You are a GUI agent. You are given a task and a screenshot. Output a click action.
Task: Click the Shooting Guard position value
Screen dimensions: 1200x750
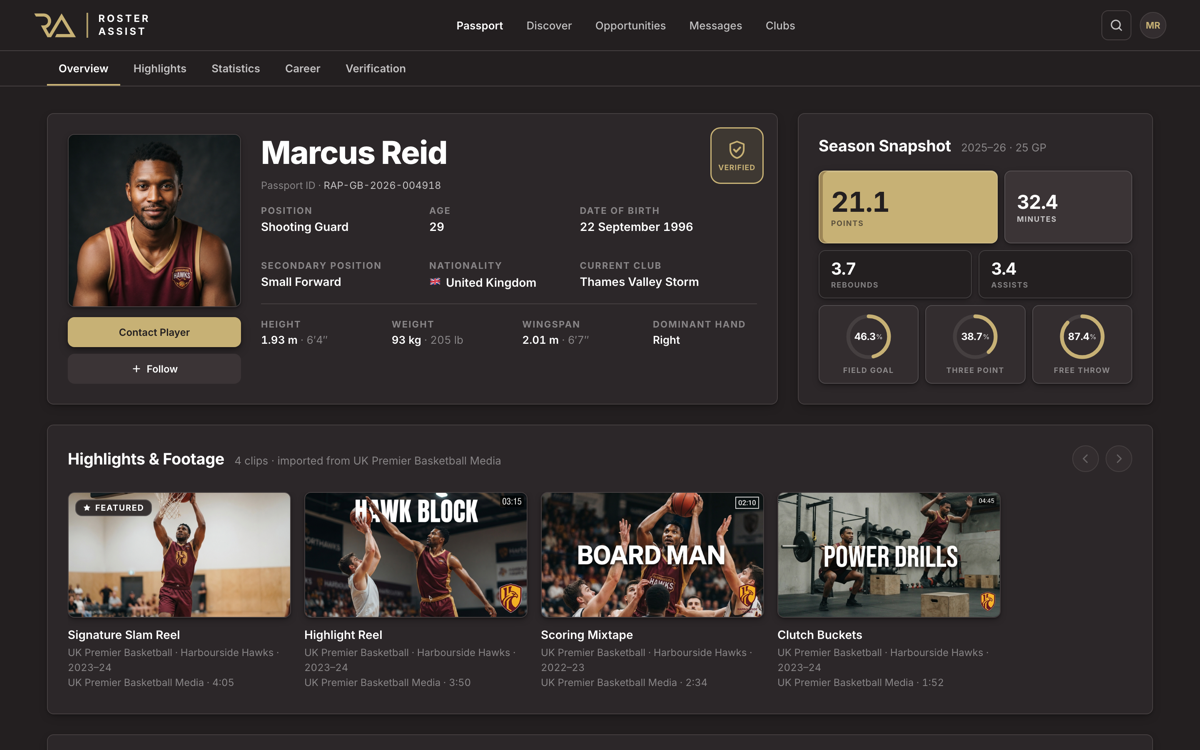click(305, 227)
